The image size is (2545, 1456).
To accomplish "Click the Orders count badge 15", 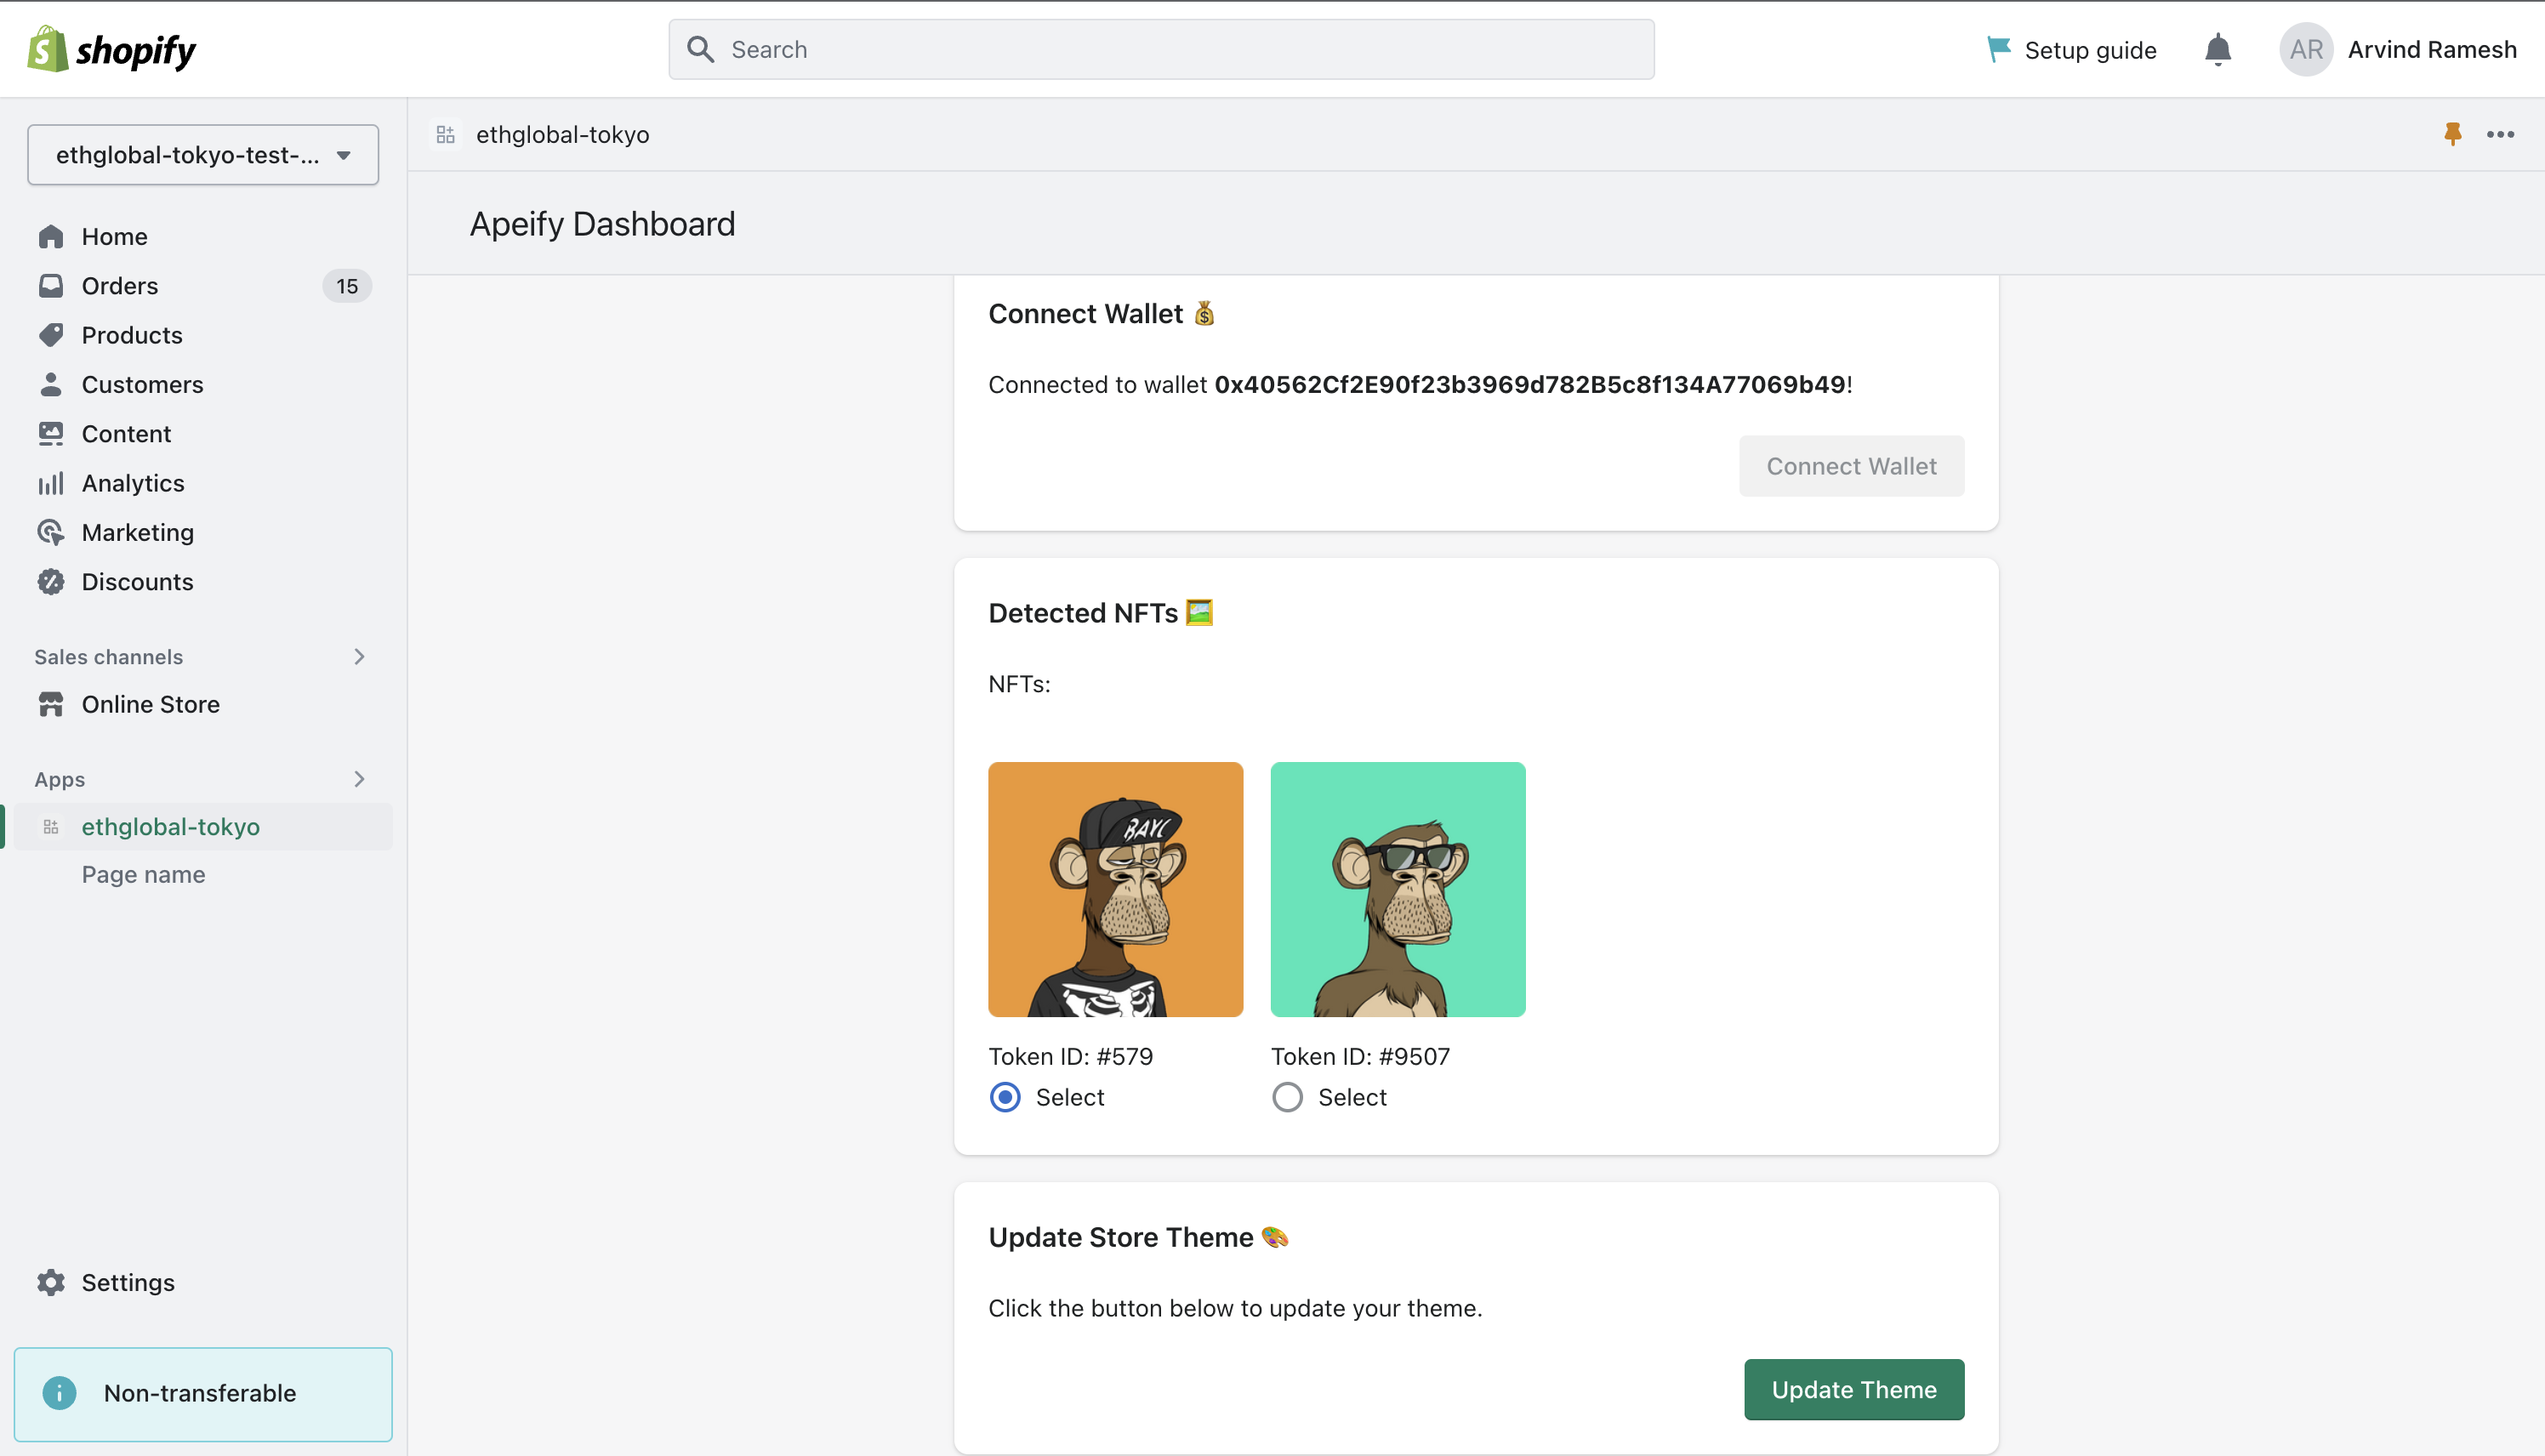I will click(347, 286).
